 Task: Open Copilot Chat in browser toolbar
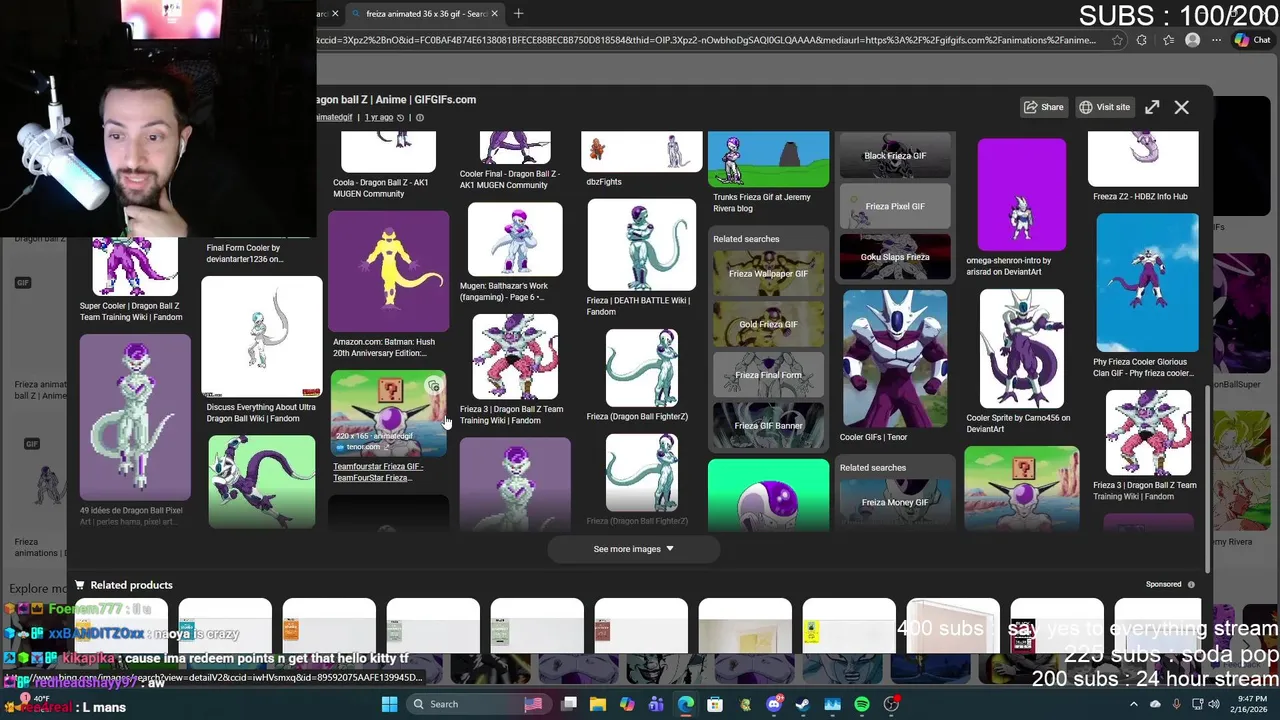click(1252, 40)
